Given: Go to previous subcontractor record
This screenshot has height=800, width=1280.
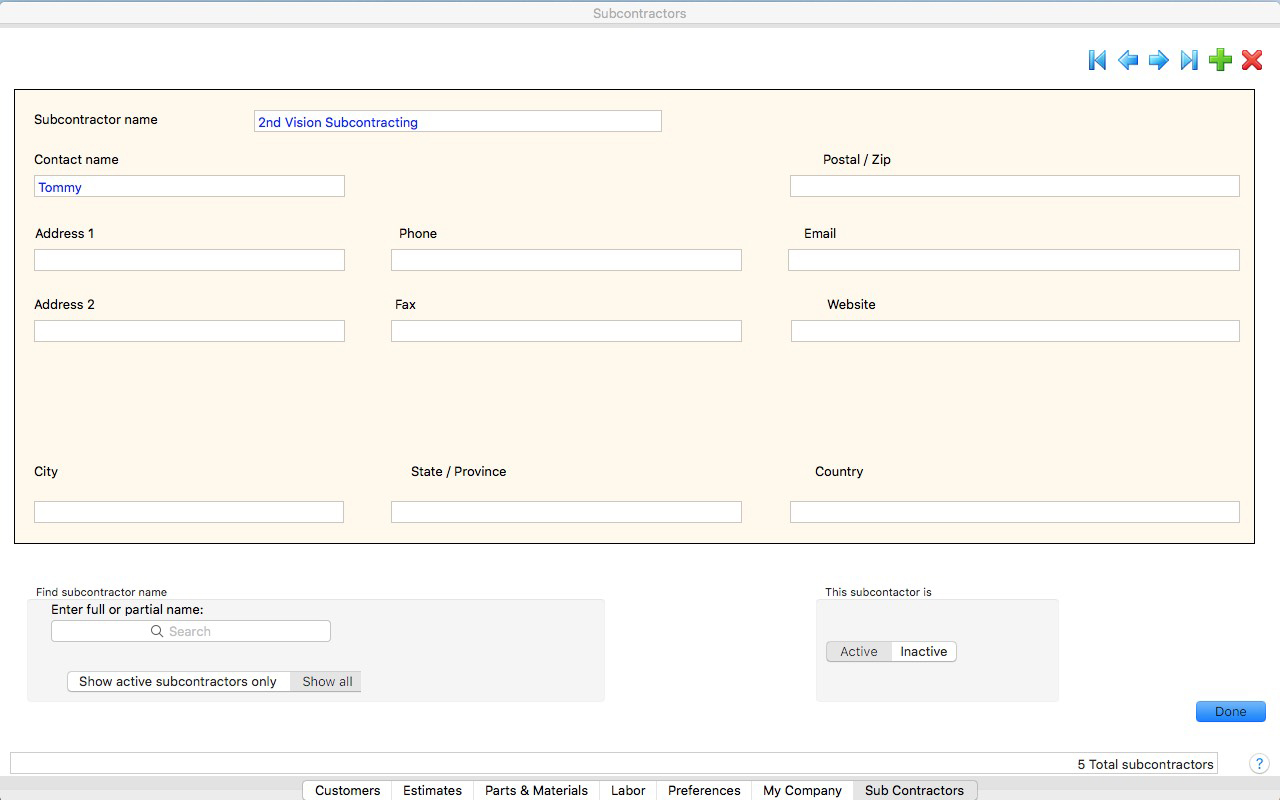Looking at the screenshot, I should point(1128,60).
